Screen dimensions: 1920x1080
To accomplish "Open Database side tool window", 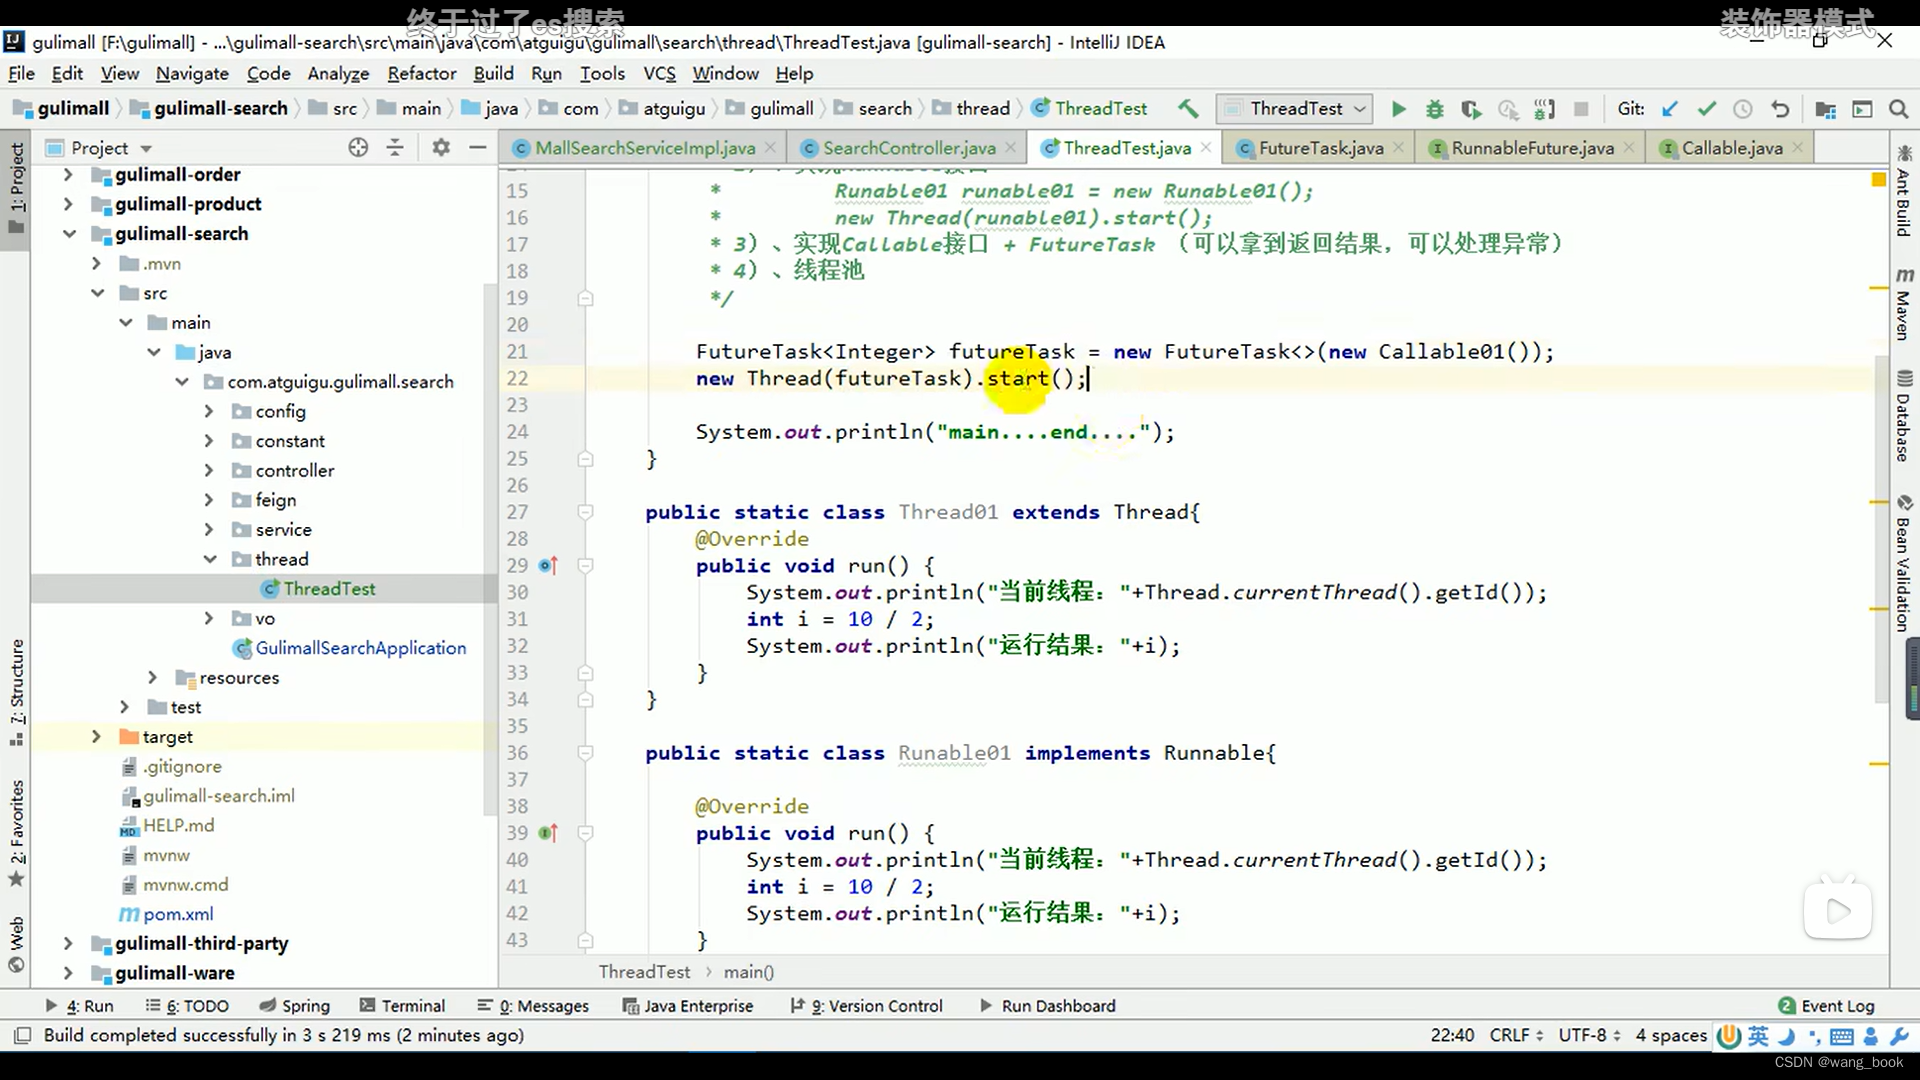I will click(x=1904, y=416).
